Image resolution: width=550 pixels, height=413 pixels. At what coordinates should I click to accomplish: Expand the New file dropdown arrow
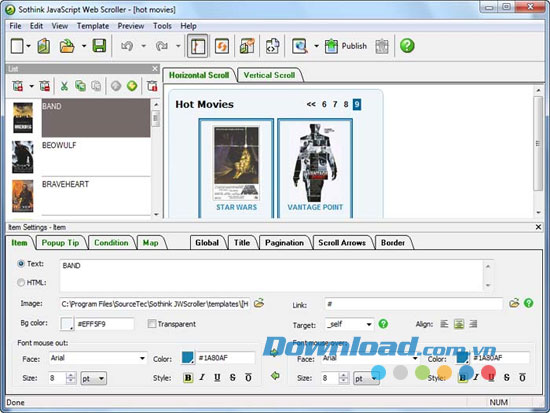(x=28, y=46)
